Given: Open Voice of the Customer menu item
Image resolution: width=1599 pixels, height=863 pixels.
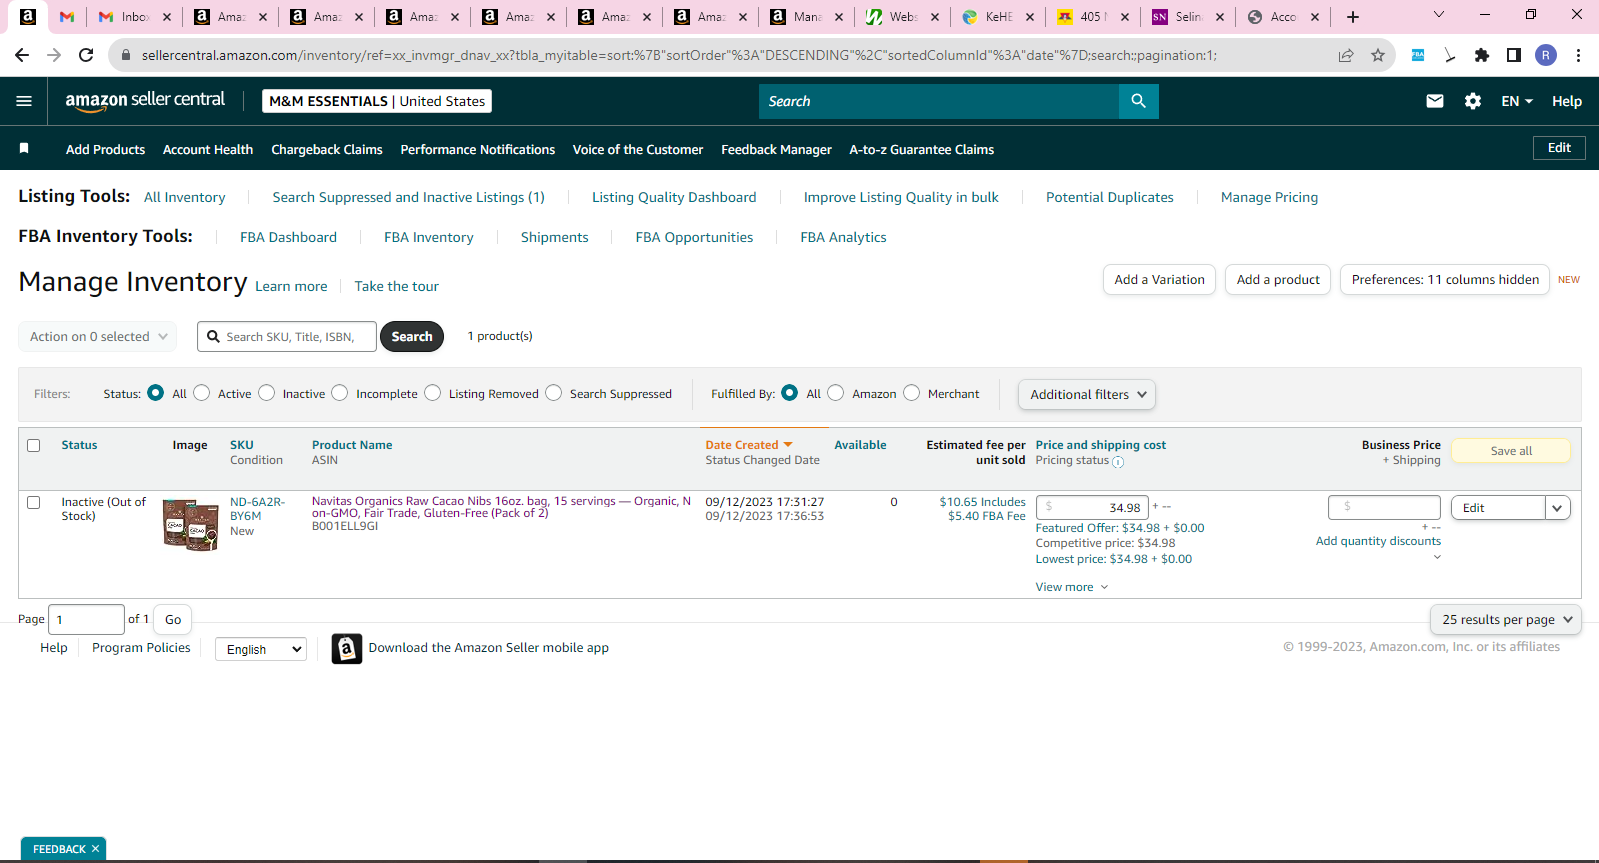Looking at the screenshot, I should (x=638, y=149).
